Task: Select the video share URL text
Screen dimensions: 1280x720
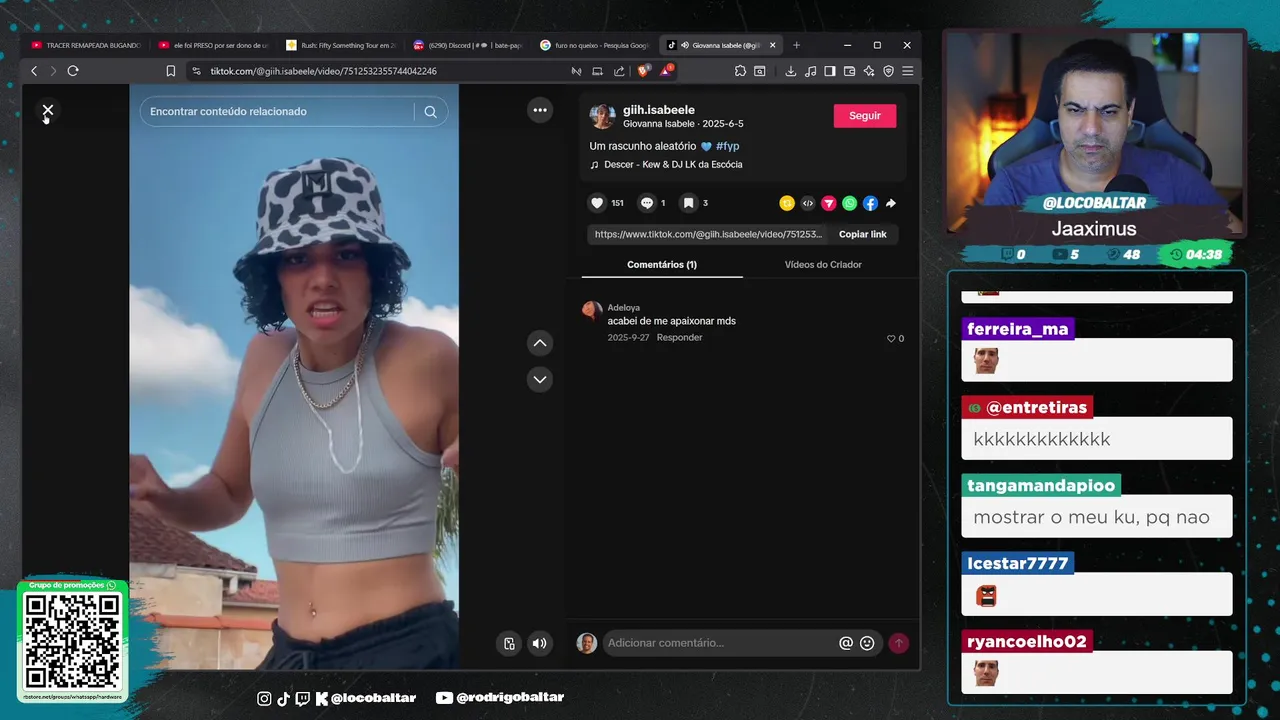Action: pyautogui.click(x=708, y=234)
